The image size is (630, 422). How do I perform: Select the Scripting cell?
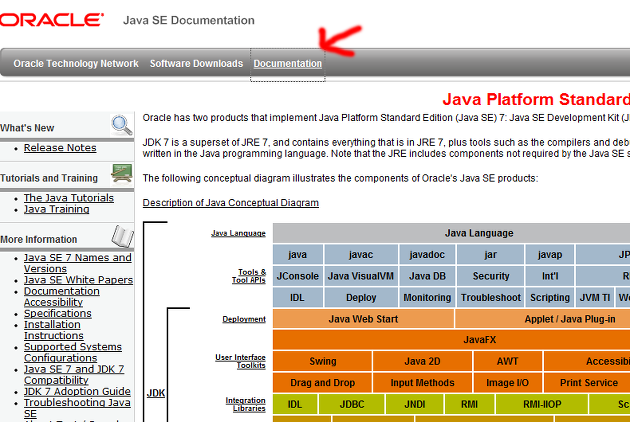(x=550, y=297)
